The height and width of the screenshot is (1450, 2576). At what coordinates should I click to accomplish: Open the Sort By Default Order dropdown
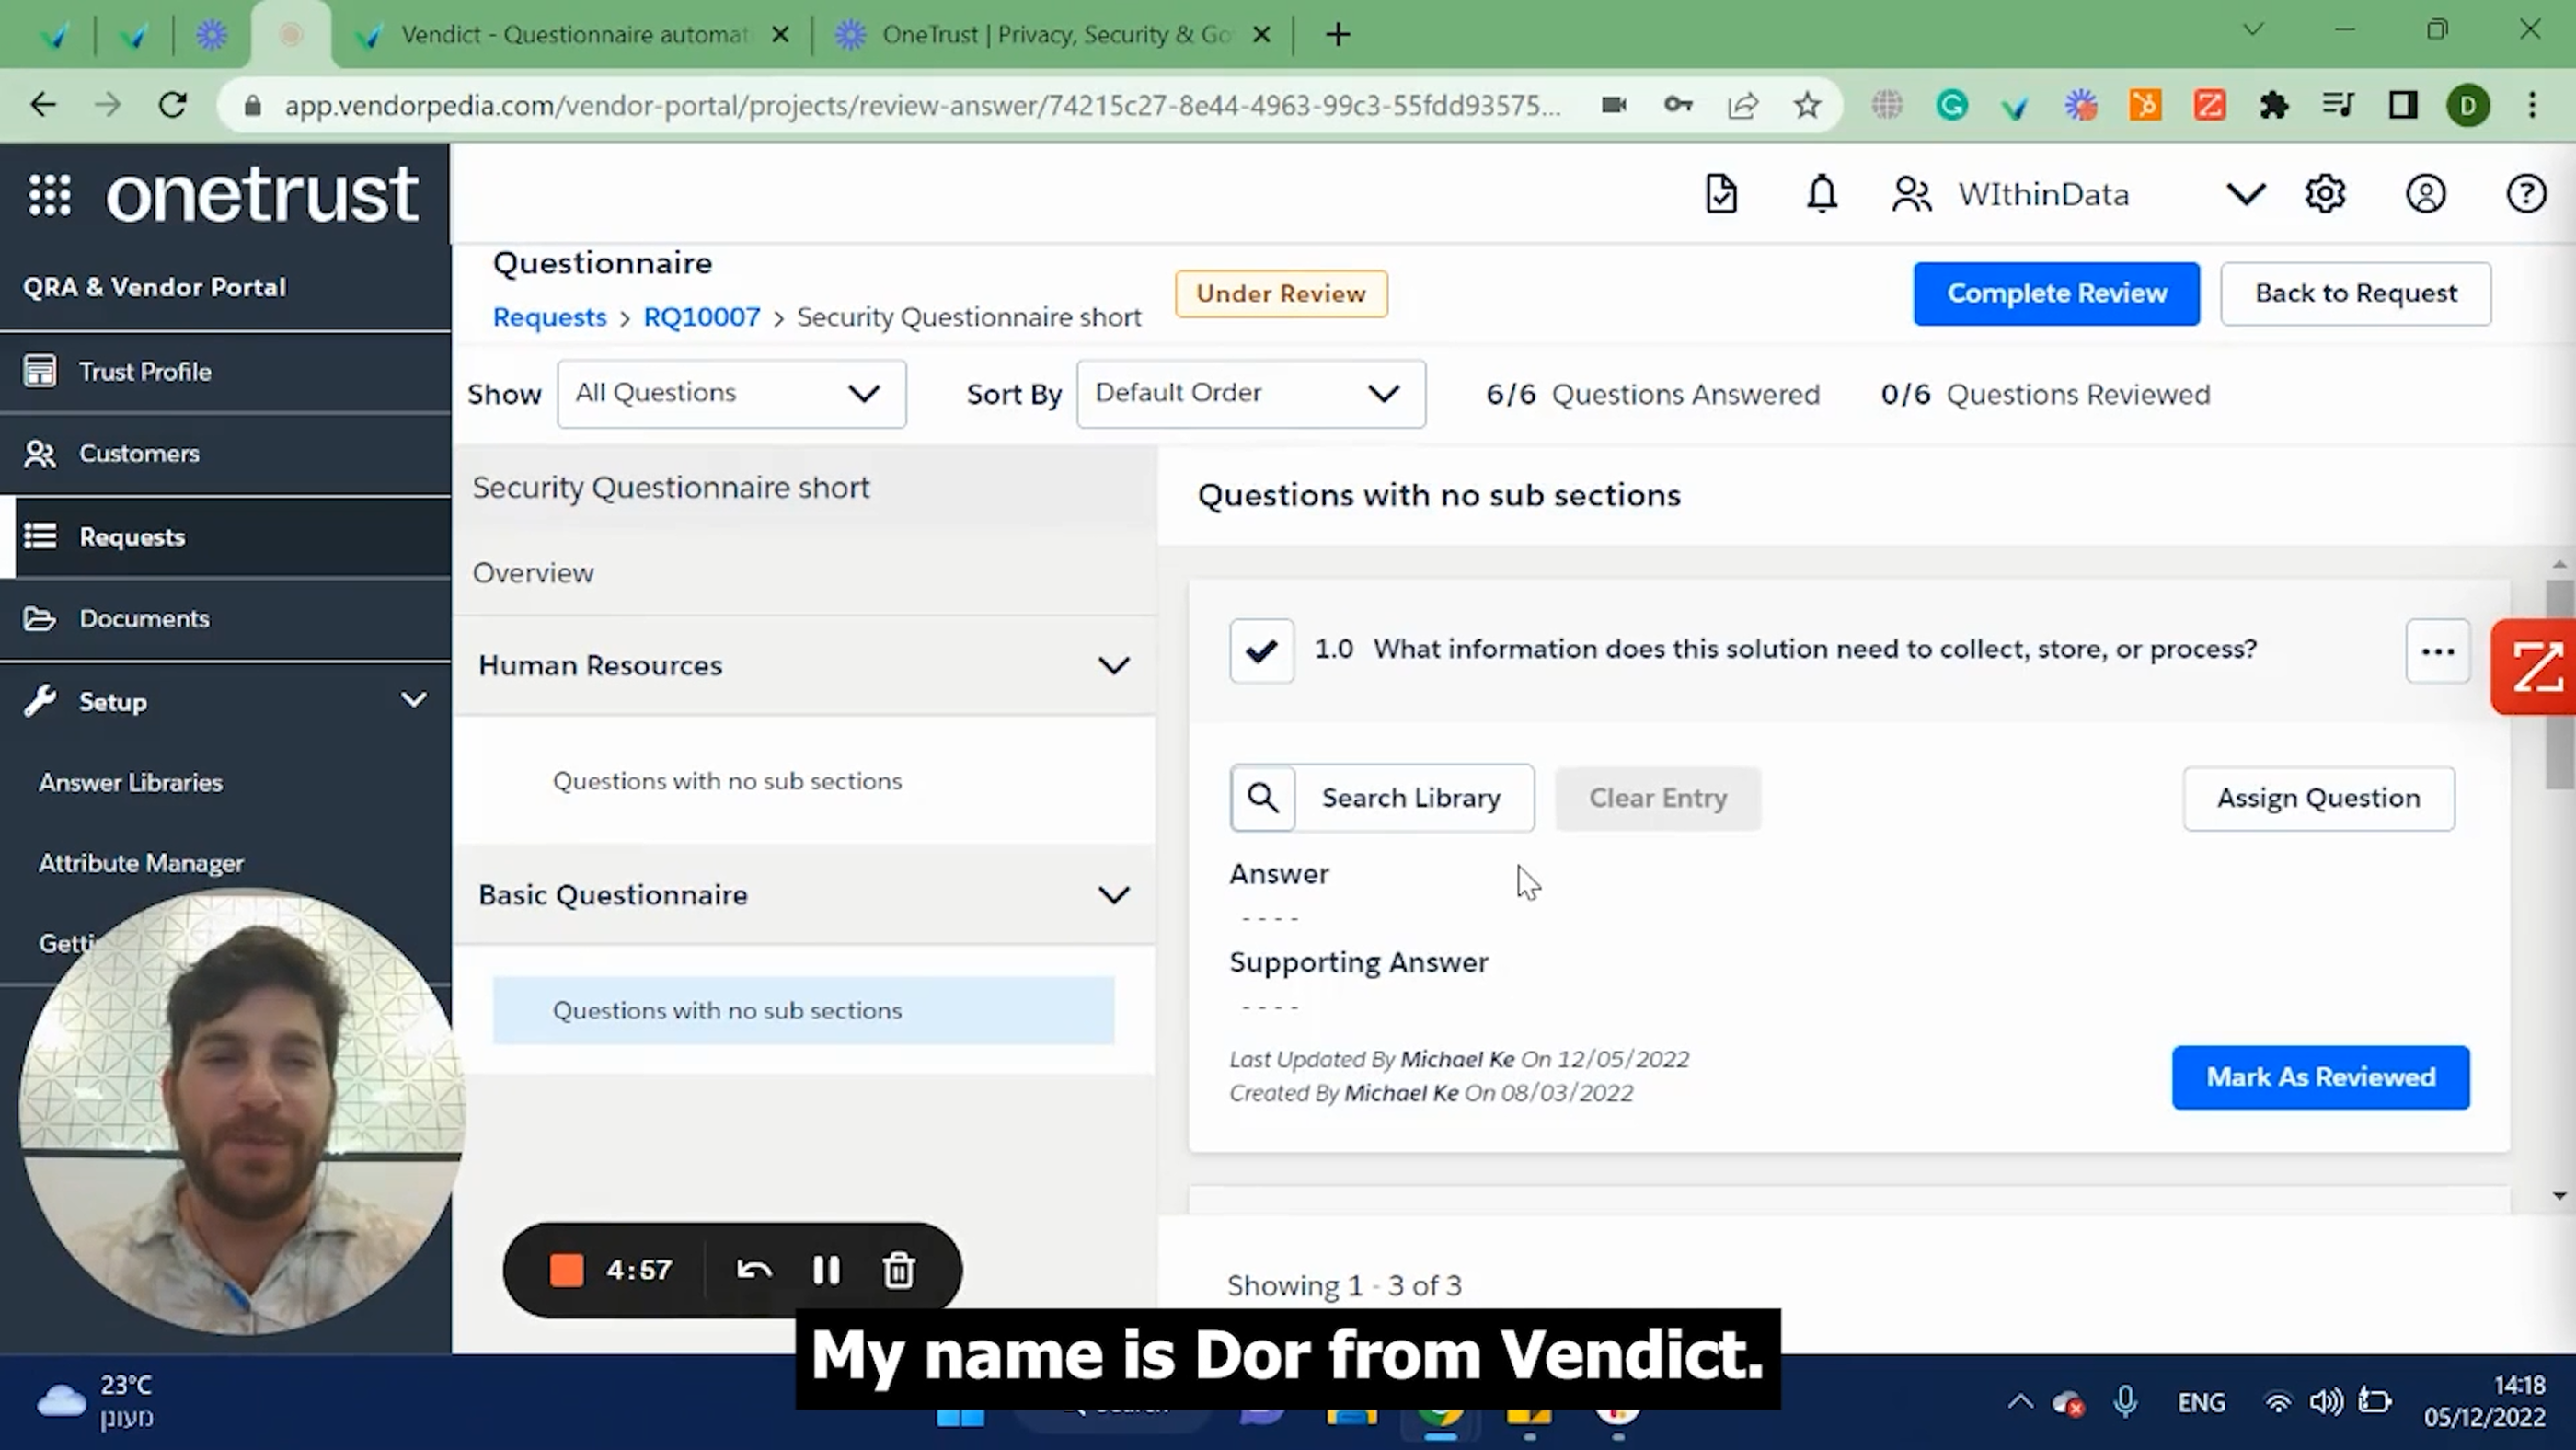pos(1250,394)
